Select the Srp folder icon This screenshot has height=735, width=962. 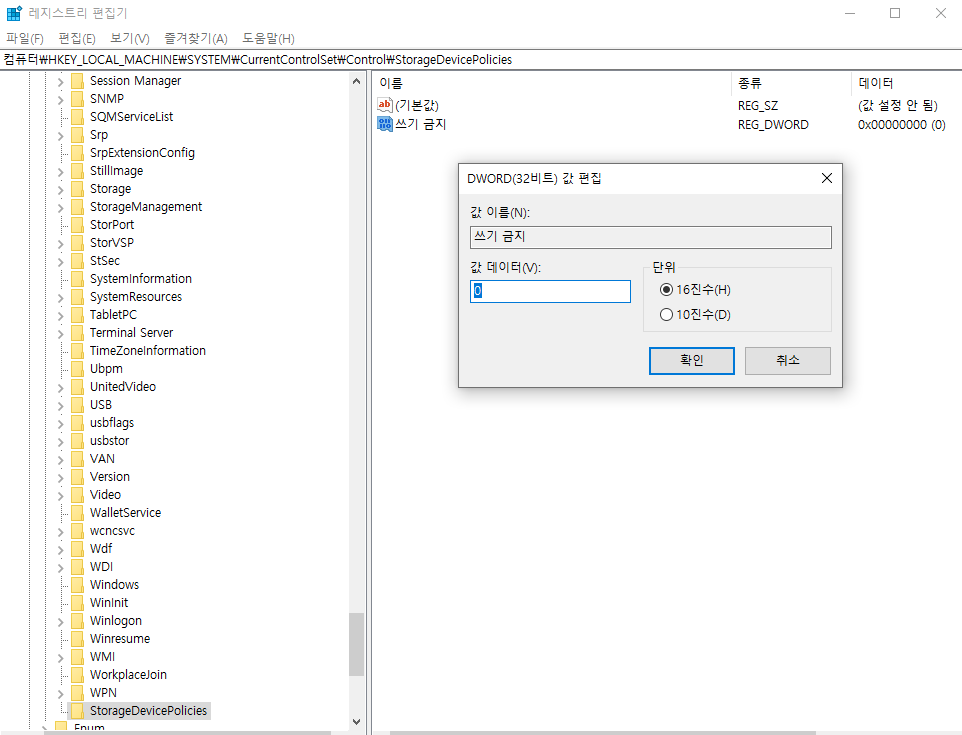(x=77, y=135)
